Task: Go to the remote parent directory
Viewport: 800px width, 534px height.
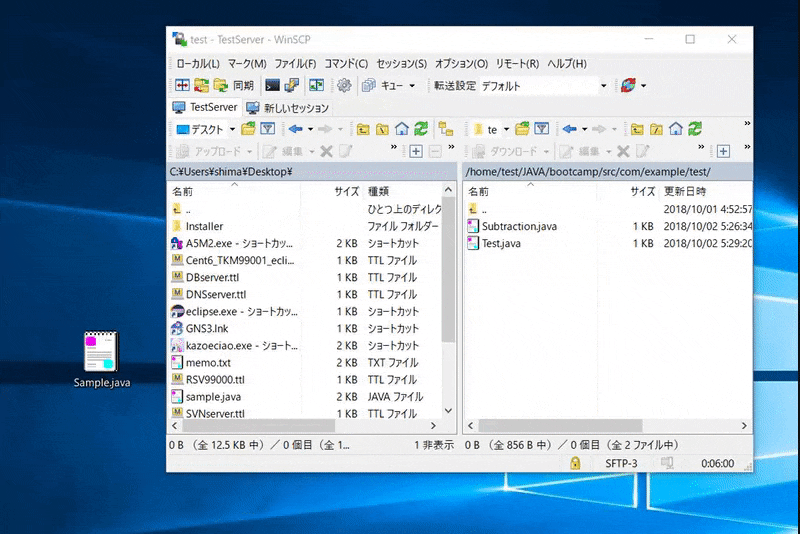Action: (x=636, y=129)
